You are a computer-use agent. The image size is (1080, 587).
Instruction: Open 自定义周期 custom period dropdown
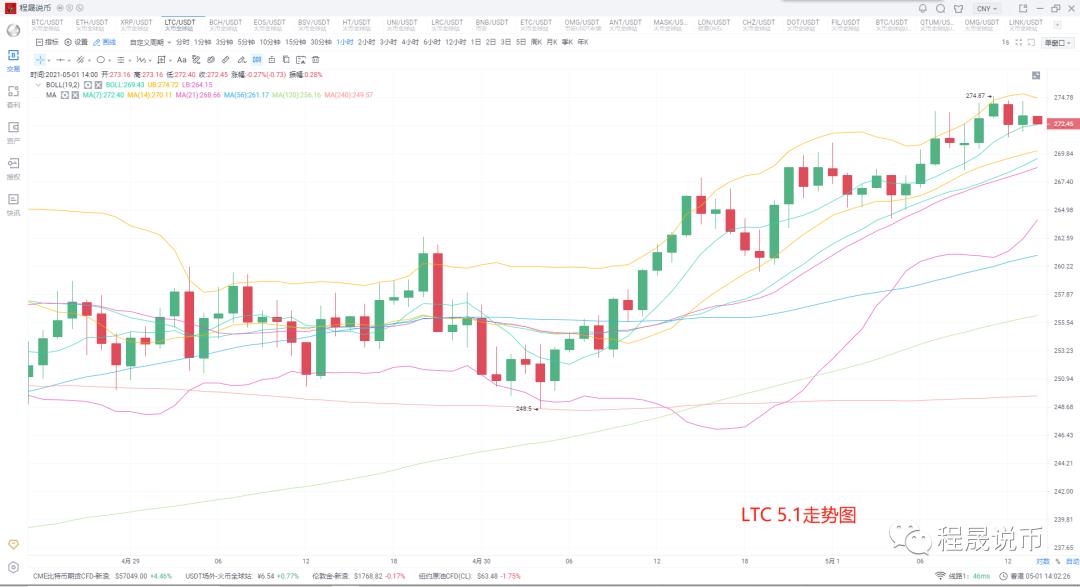[x=150, y=42]
